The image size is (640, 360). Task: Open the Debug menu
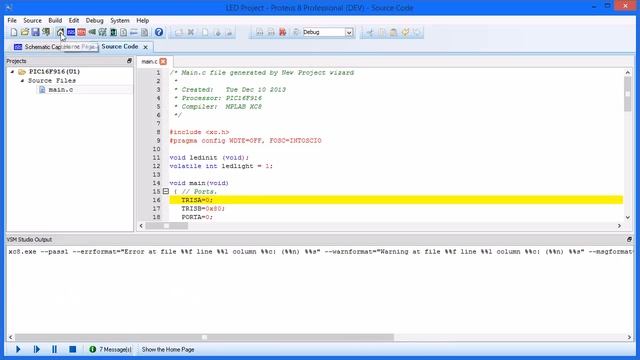click(94, 20)
